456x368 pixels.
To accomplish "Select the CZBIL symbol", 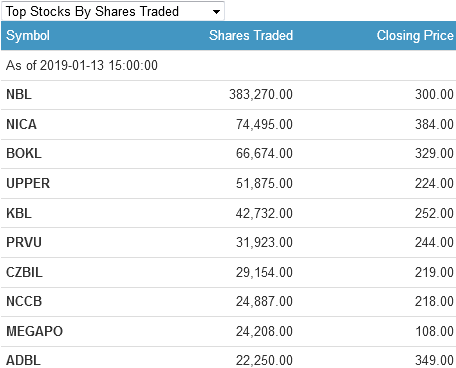I will (x=24, y=272).
